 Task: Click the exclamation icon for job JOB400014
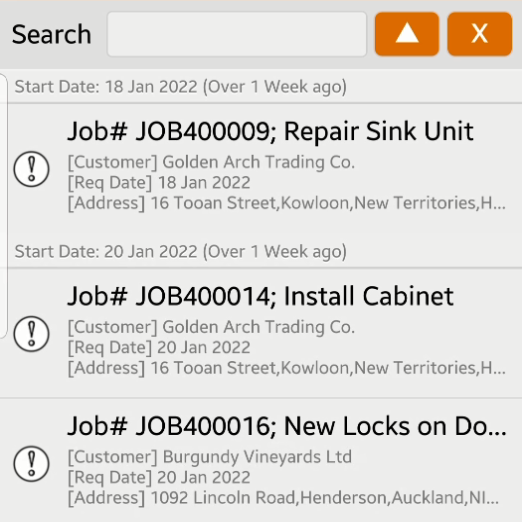(32, 334)
